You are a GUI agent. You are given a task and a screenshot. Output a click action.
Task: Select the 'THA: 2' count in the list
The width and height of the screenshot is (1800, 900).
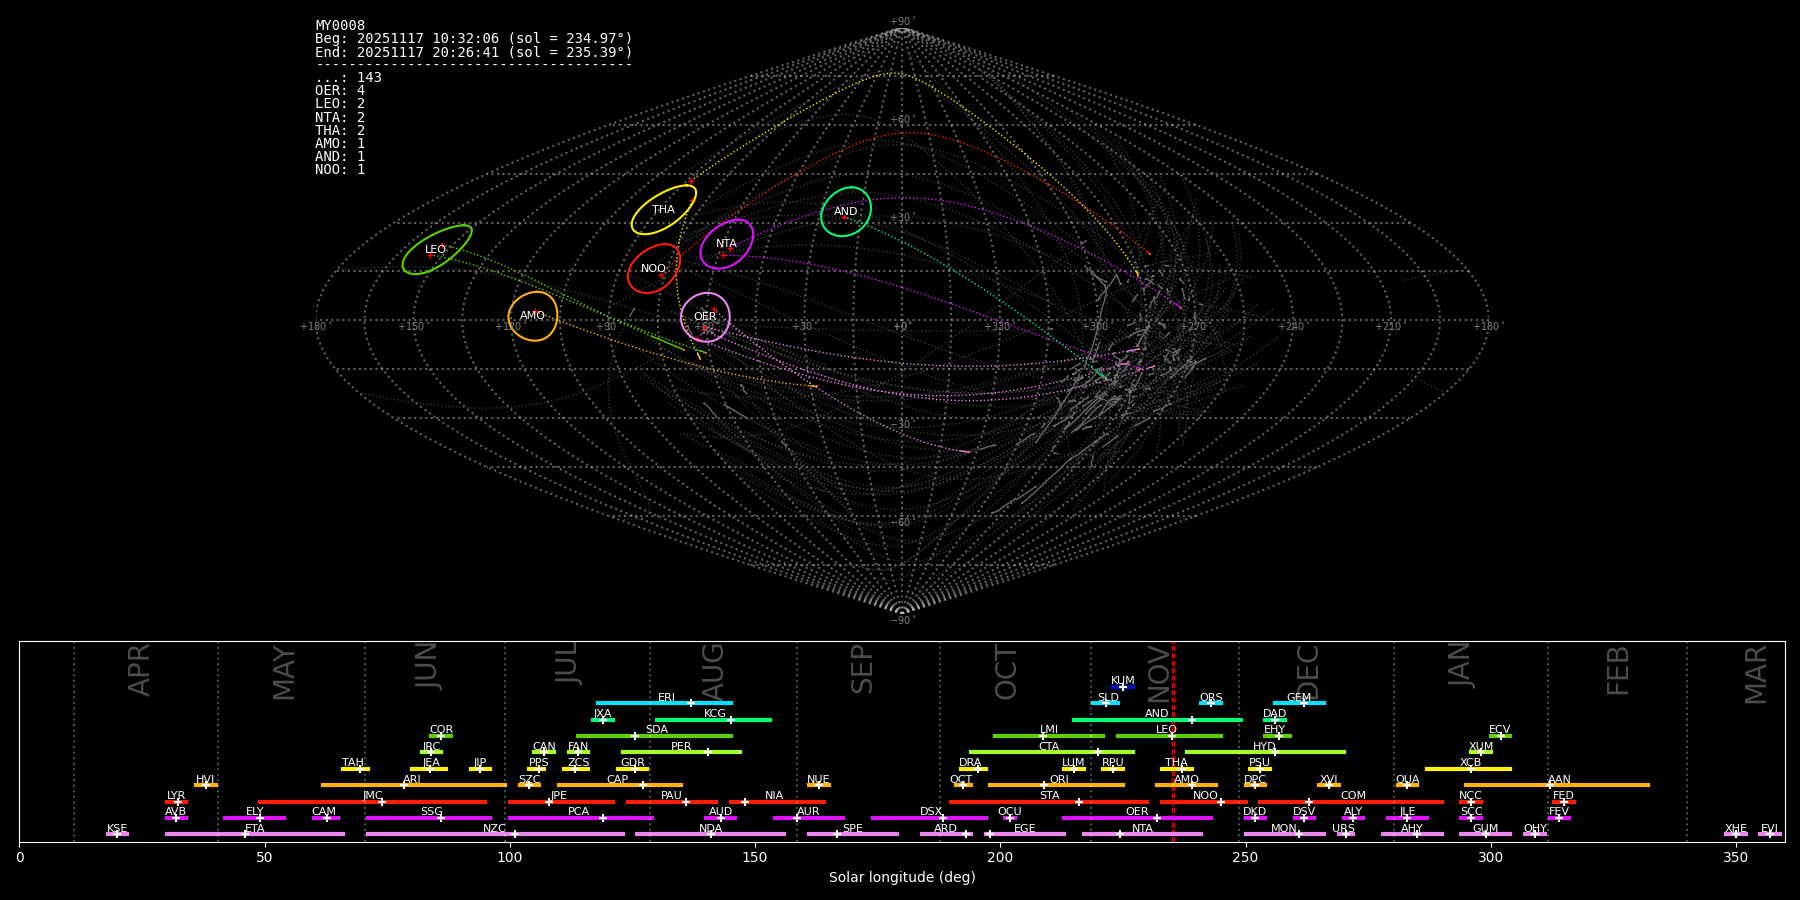[340, 131]
